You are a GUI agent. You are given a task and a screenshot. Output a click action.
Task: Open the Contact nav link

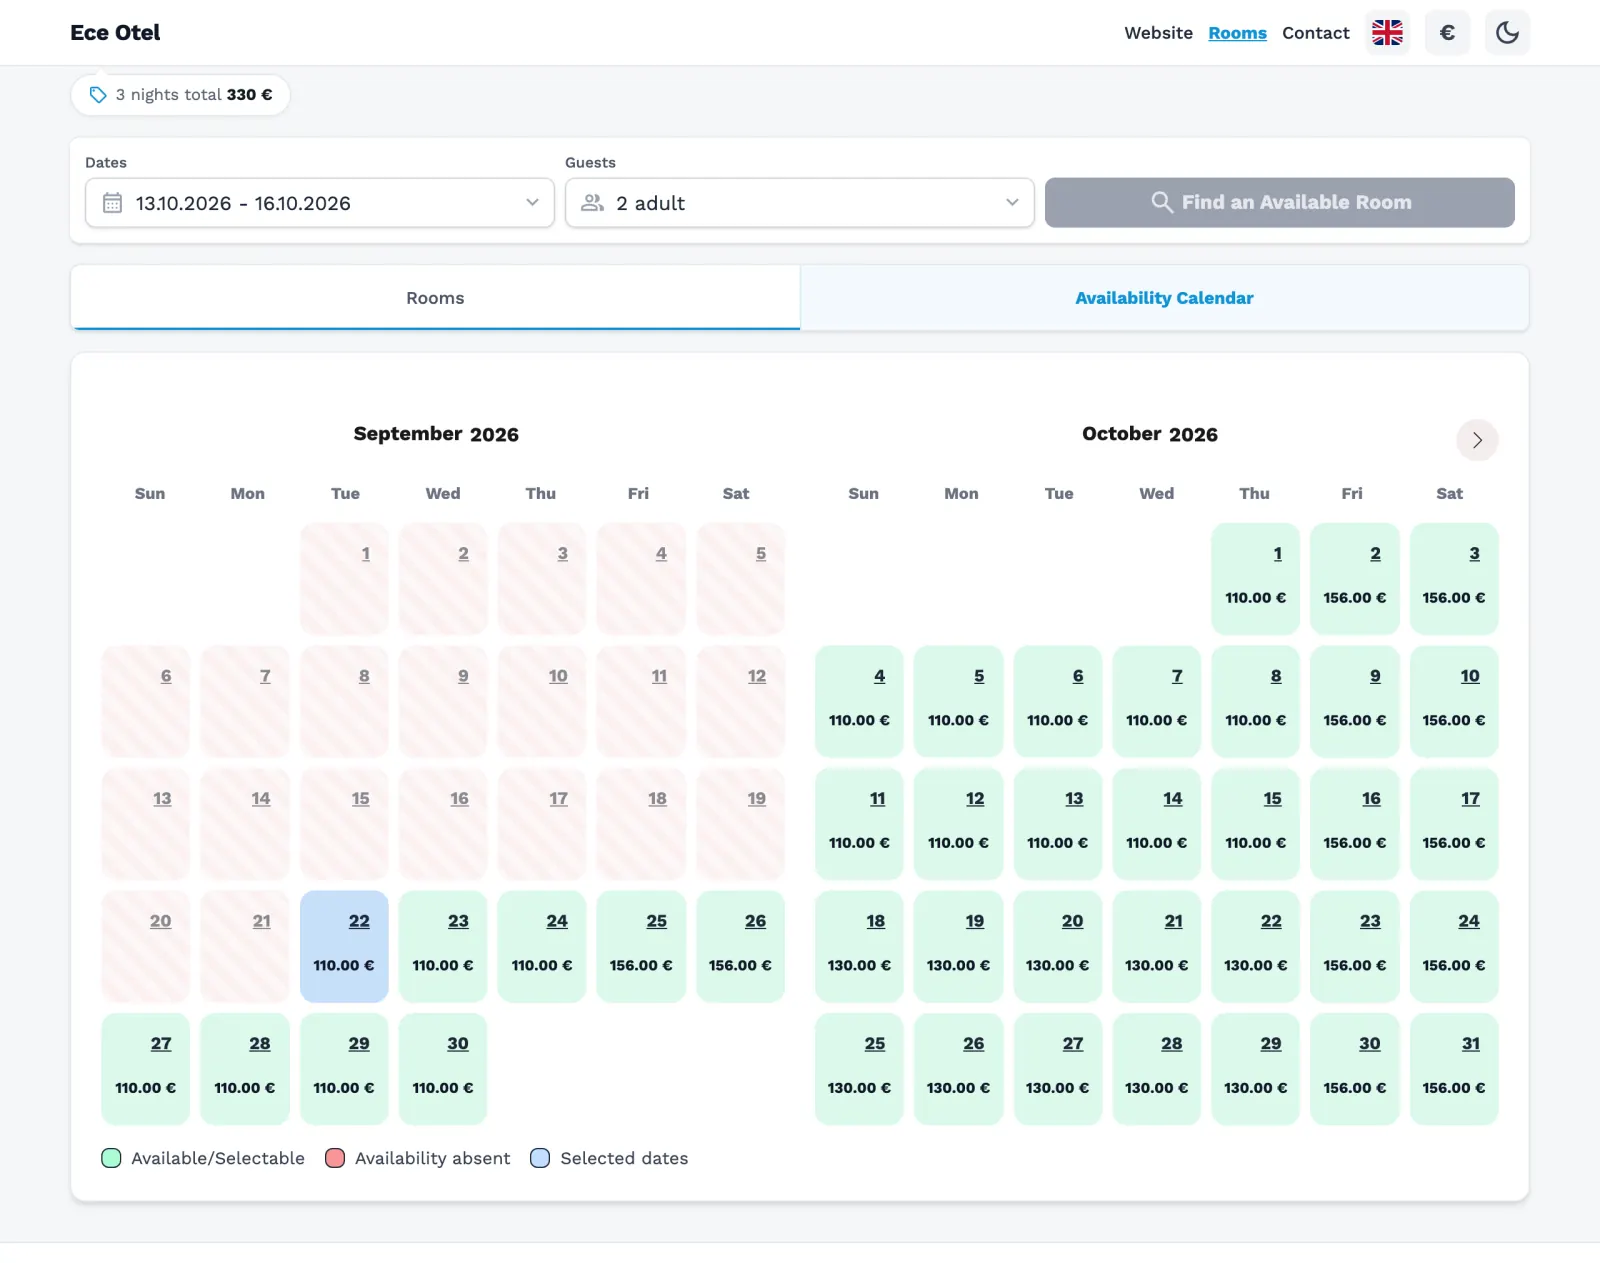click(x=1315, y=33)
